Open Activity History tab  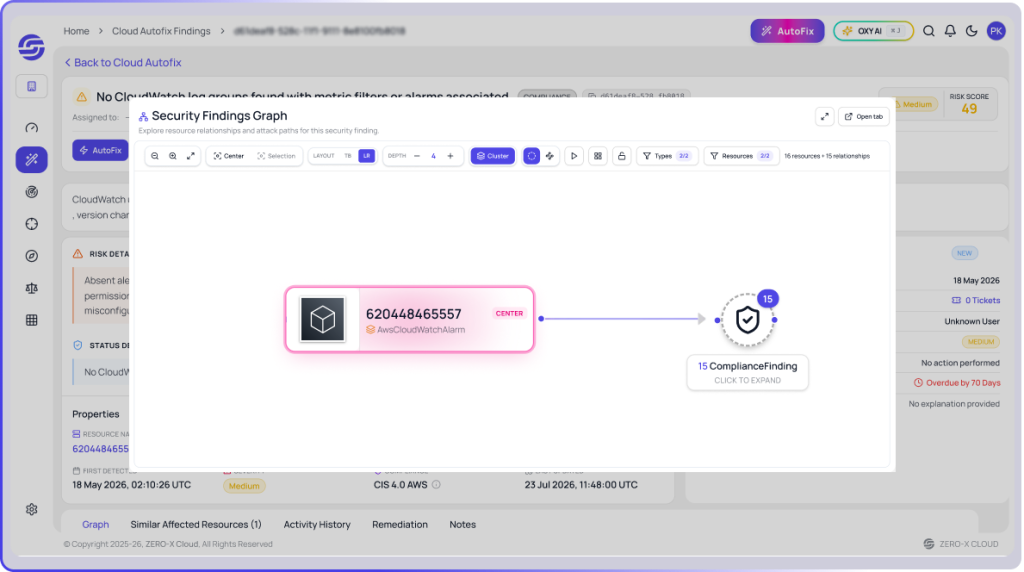(x=317, y=524)
